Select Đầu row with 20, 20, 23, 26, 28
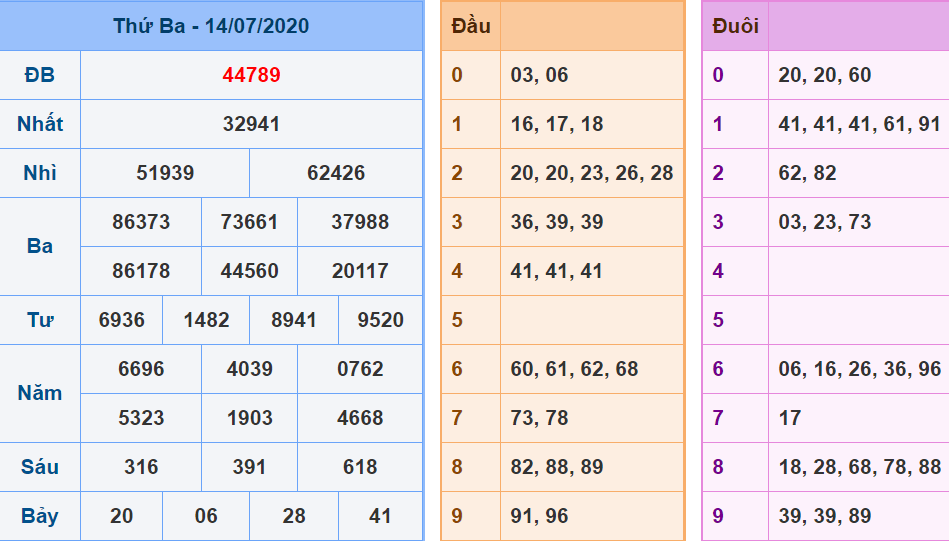Viewport: 949px width, 541px height. point(591,173)
